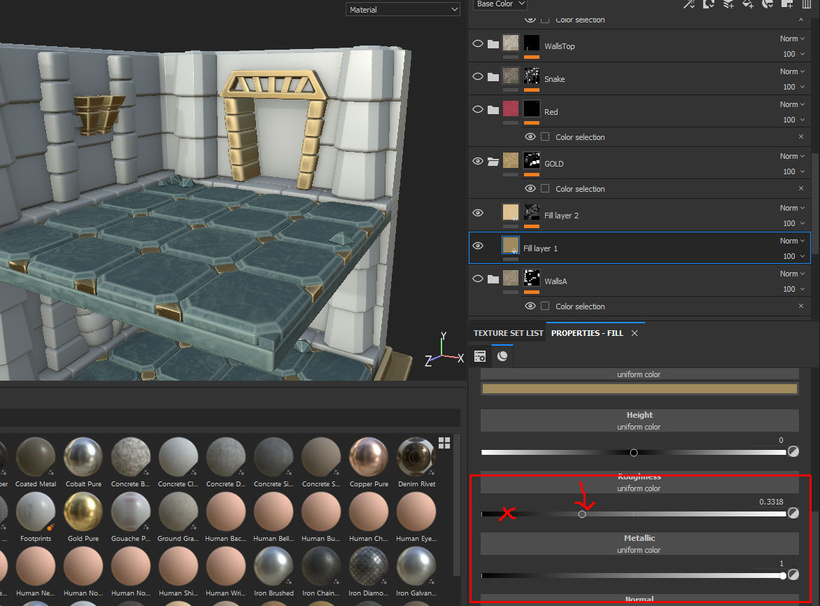Open the GOLD folder icon
Image resolution: width=820 pixels, height=606 pixels.
[493, 162]
